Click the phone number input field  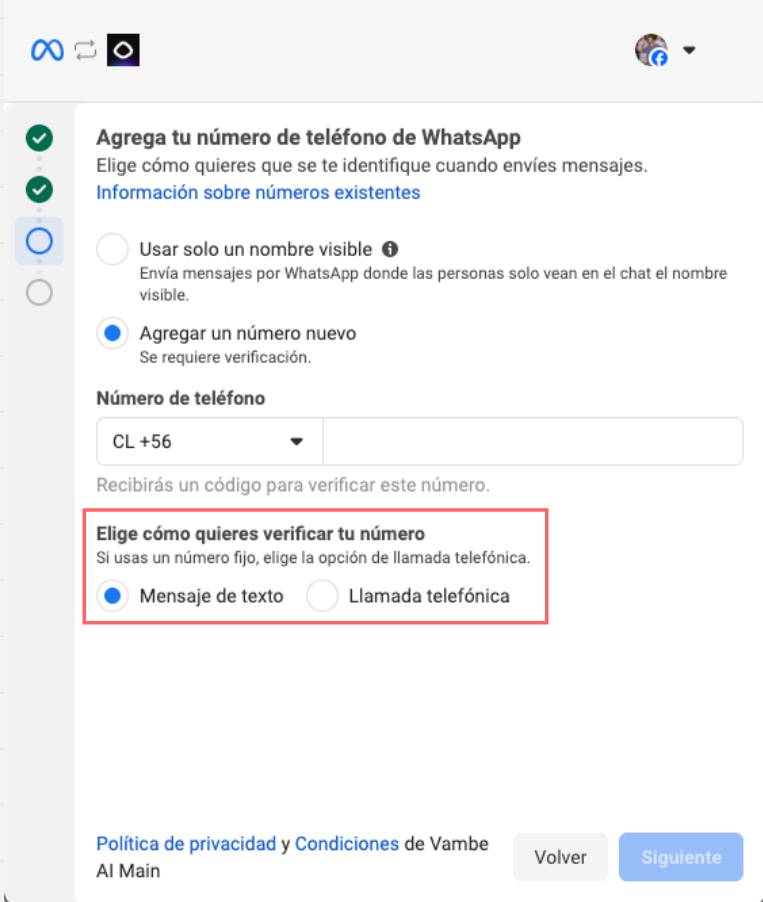point(532,441)
